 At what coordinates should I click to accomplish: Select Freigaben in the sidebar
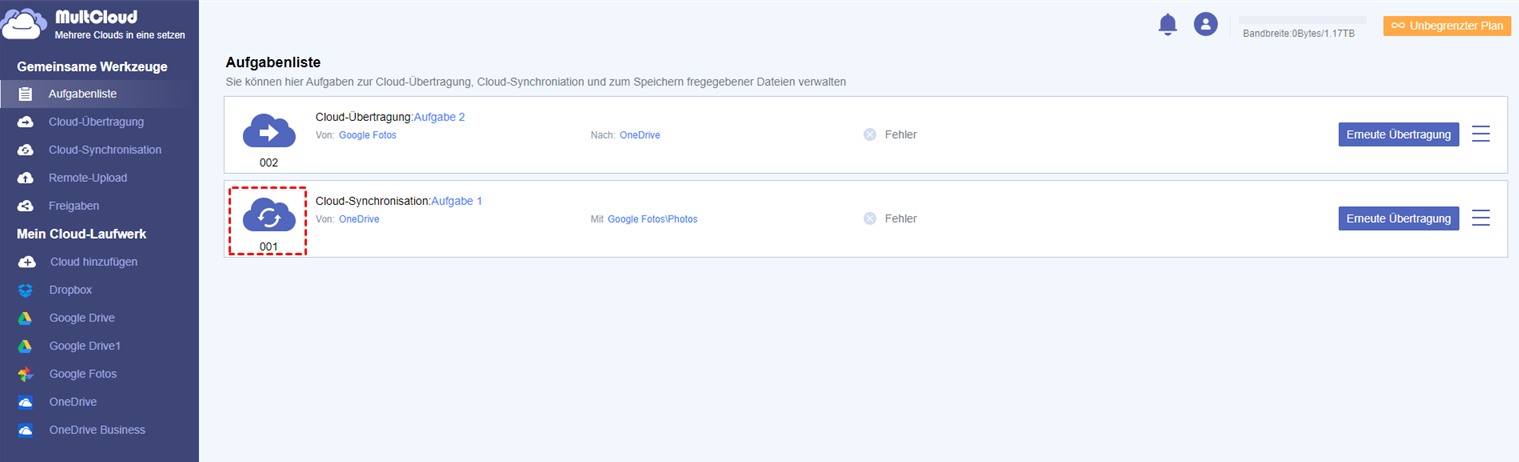(74, 206)
